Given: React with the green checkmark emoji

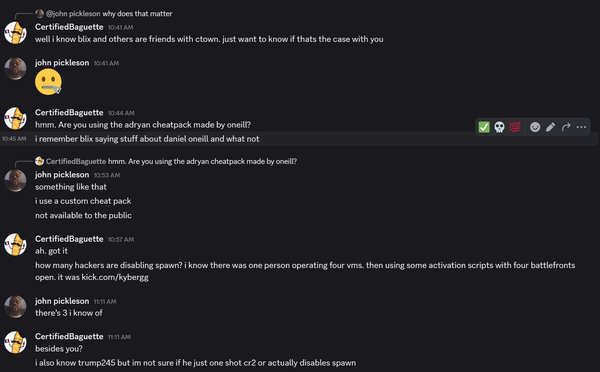Looking at the screenshot, I should [x=484, y=127].
